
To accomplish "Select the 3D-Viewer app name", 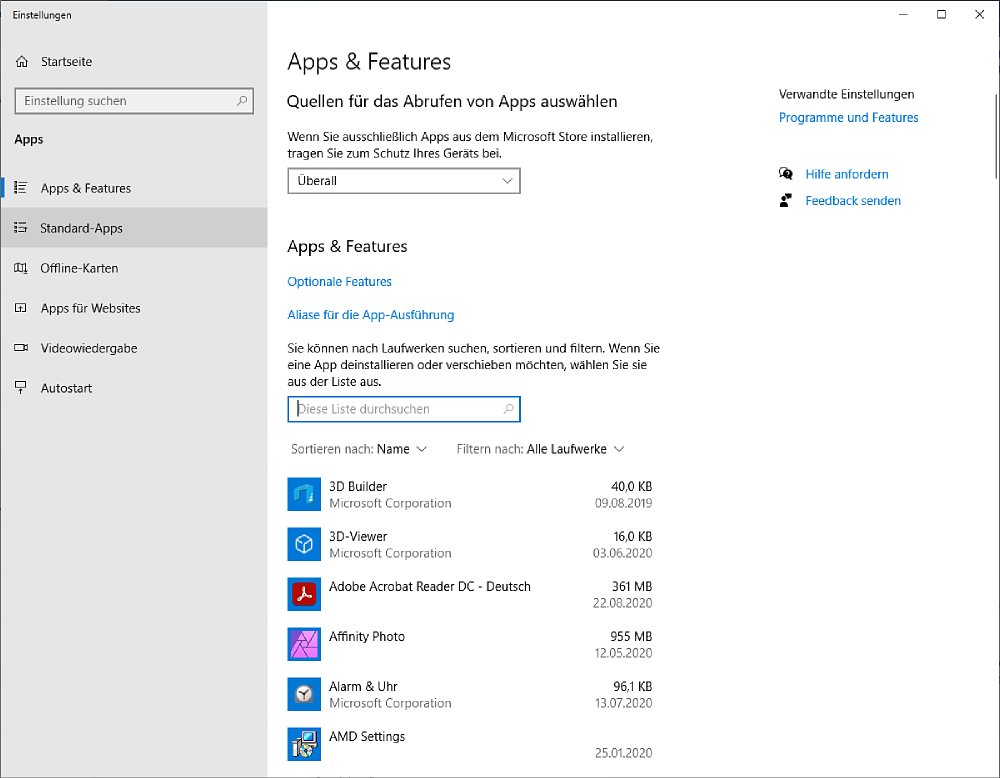I will (x=358, y=536).
